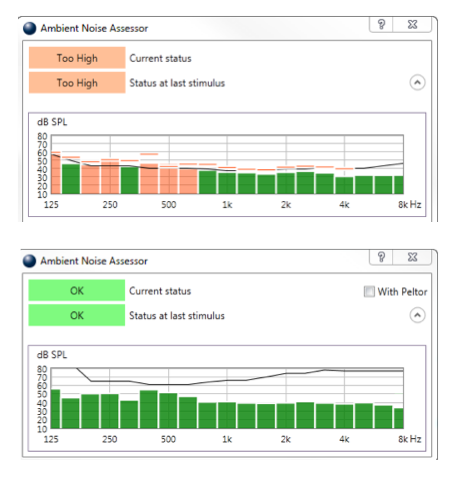Click blue sphere icon of lower window

29,261
